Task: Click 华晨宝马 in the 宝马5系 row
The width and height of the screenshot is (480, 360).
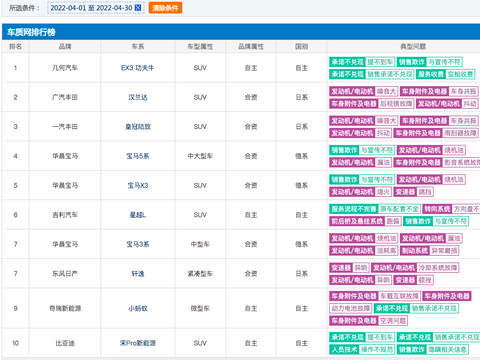Action: pyautogui.click(x=65, y=156)
